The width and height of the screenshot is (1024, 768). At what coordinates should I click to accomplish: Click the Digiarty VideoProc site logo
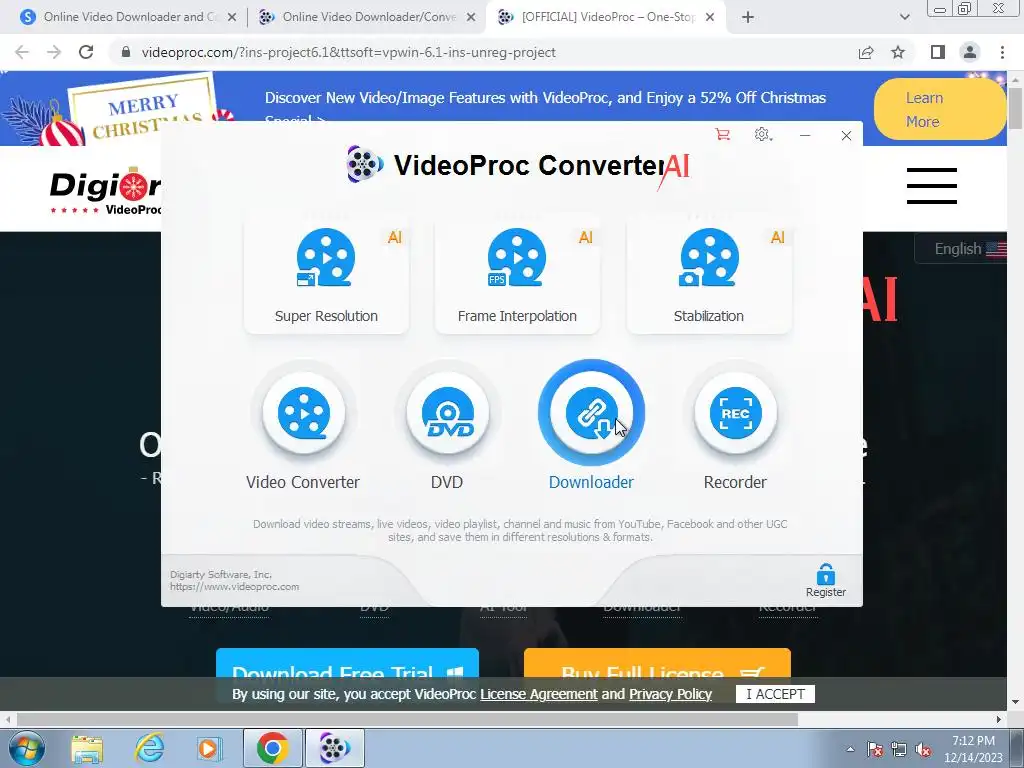[x=104, y=191]
